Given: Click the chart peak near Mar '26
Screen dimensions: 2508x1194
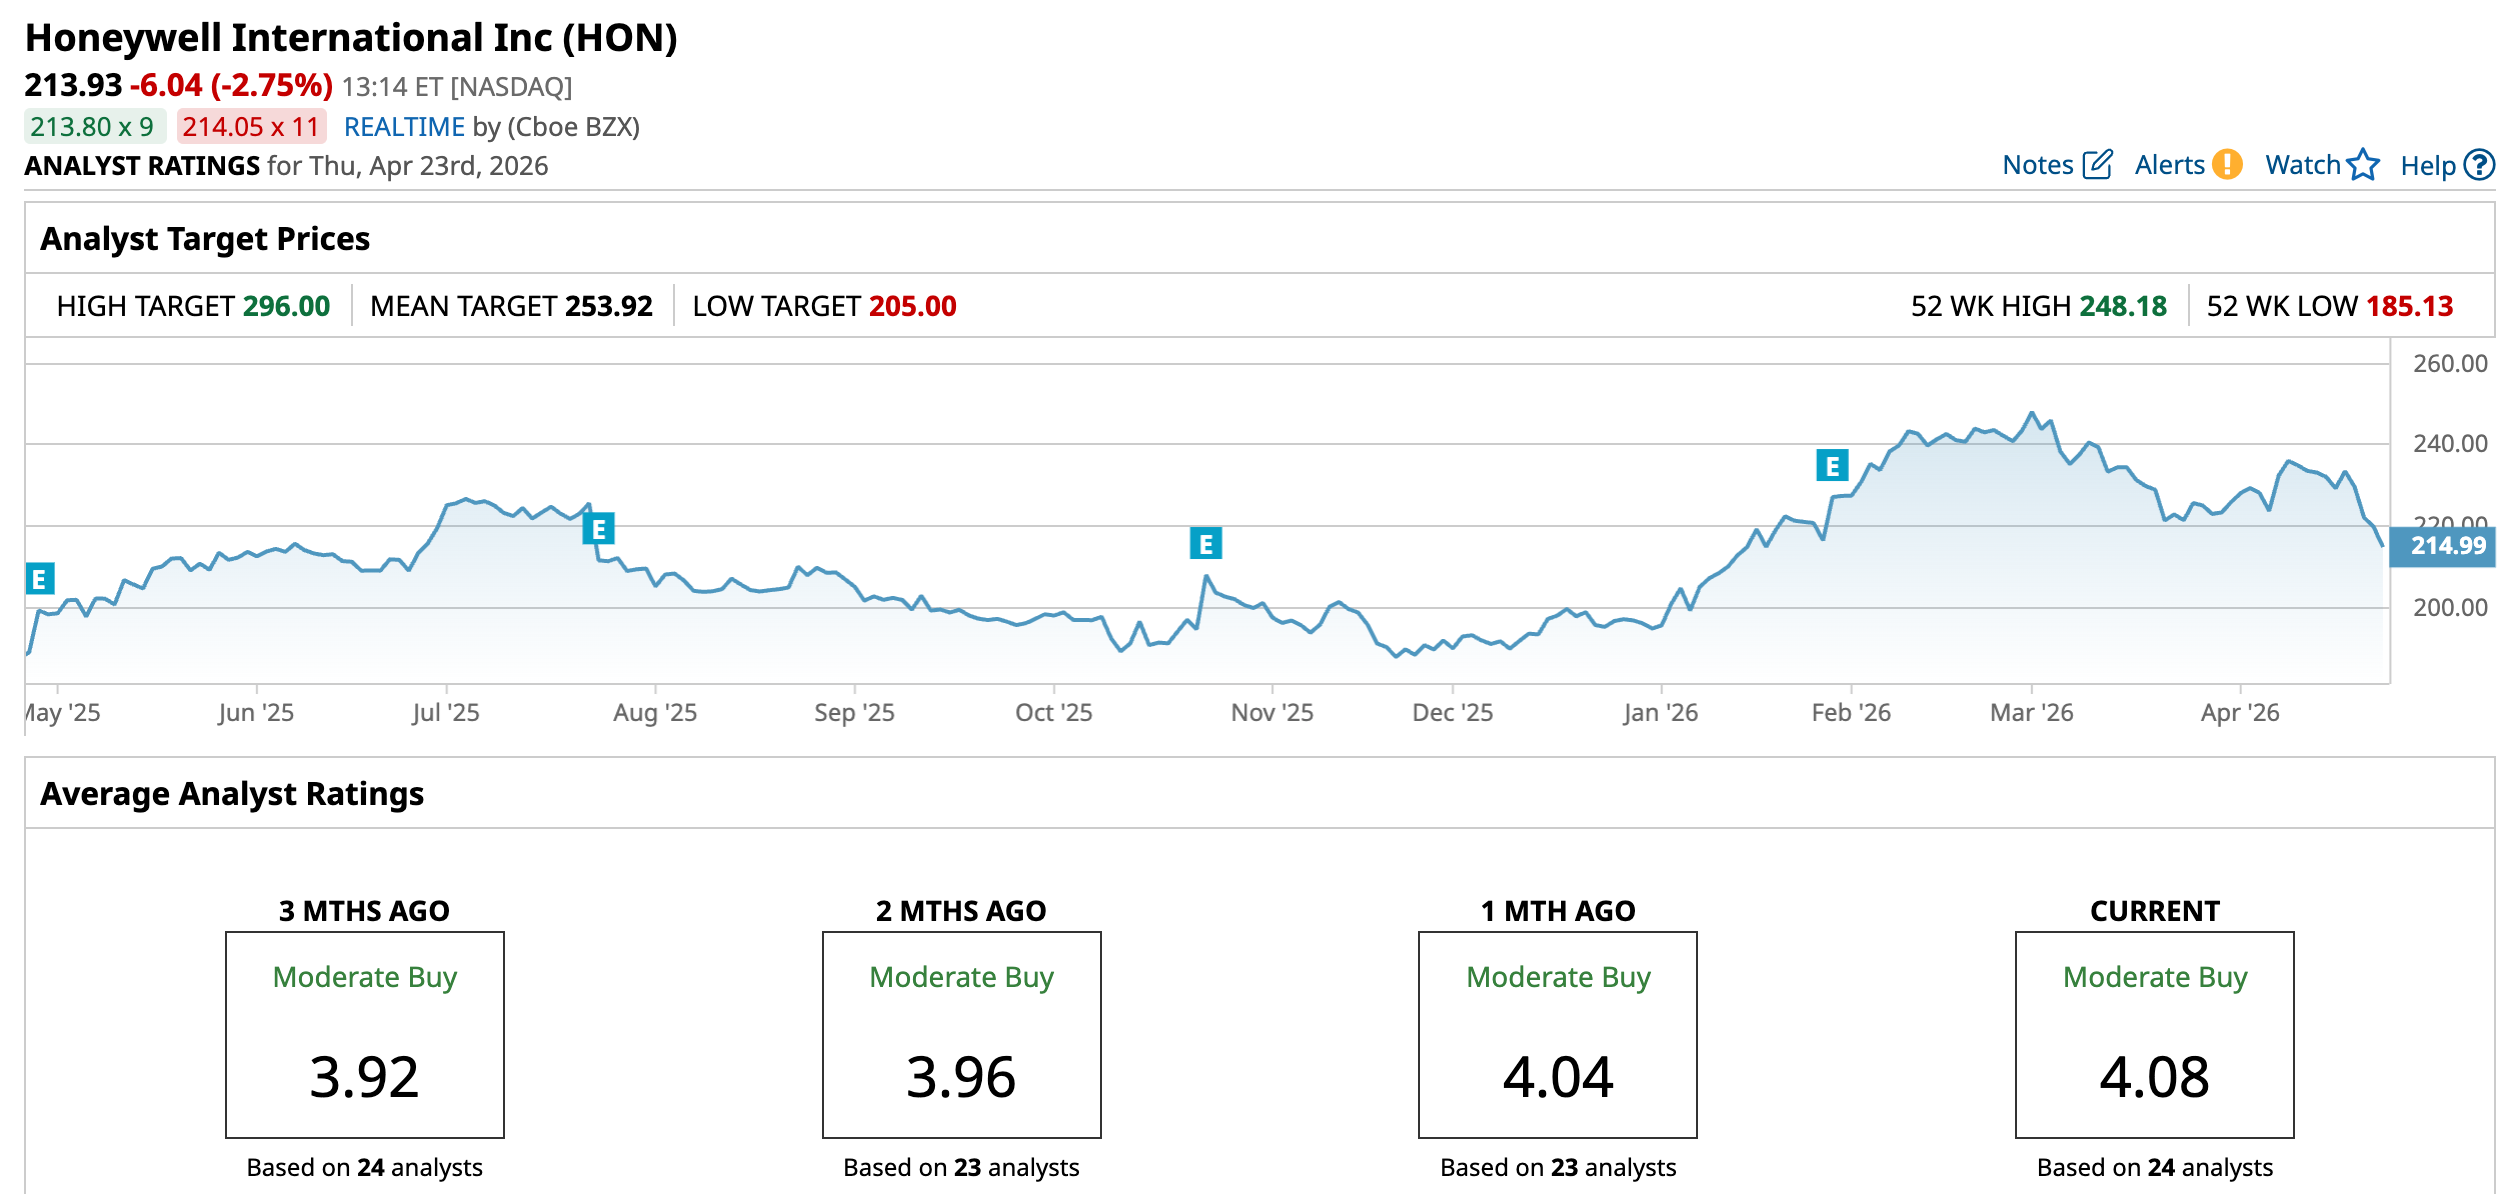Looking at the screenshot, I should click(2031, 413).
